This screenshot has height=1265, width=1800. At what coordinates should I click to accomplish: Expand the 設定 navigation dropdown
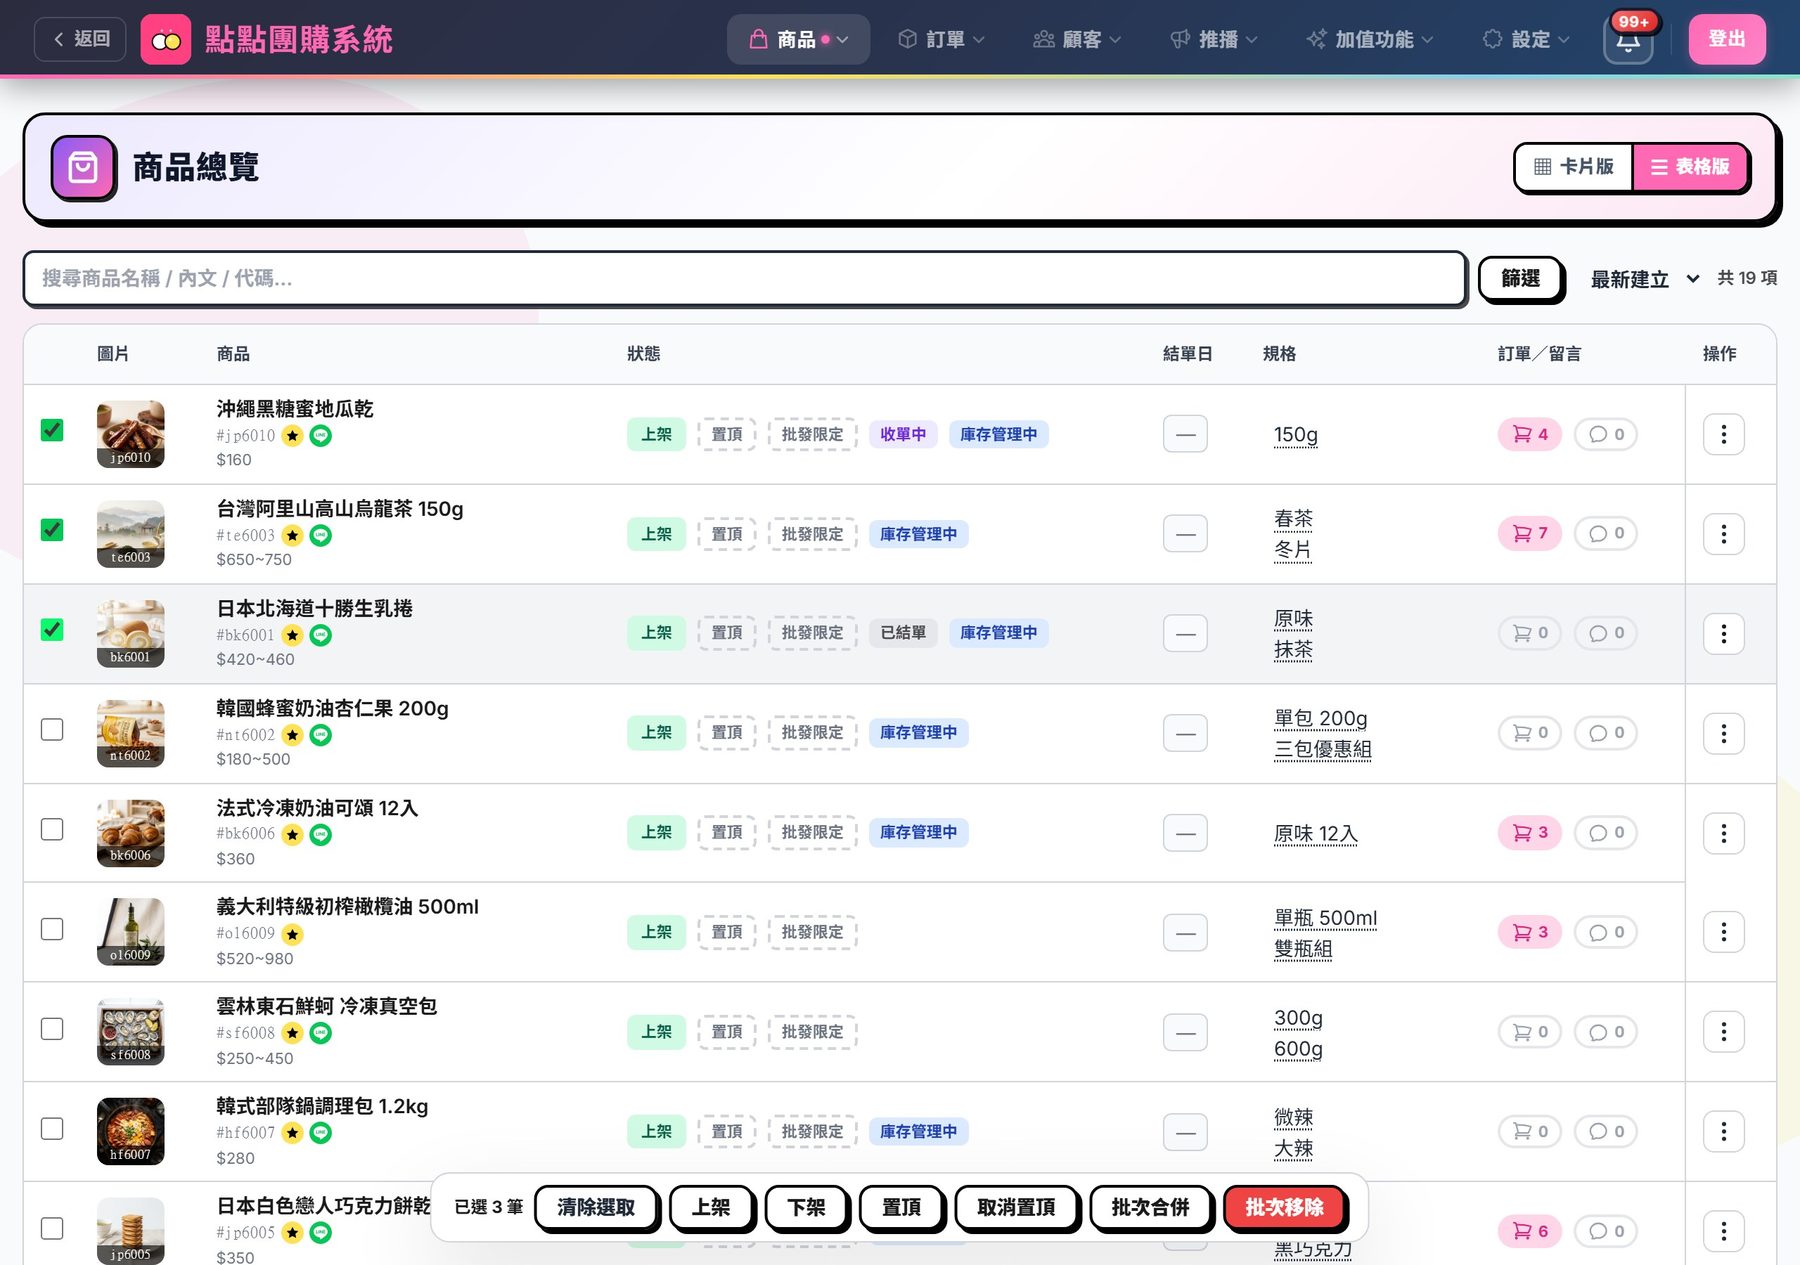1526,40
